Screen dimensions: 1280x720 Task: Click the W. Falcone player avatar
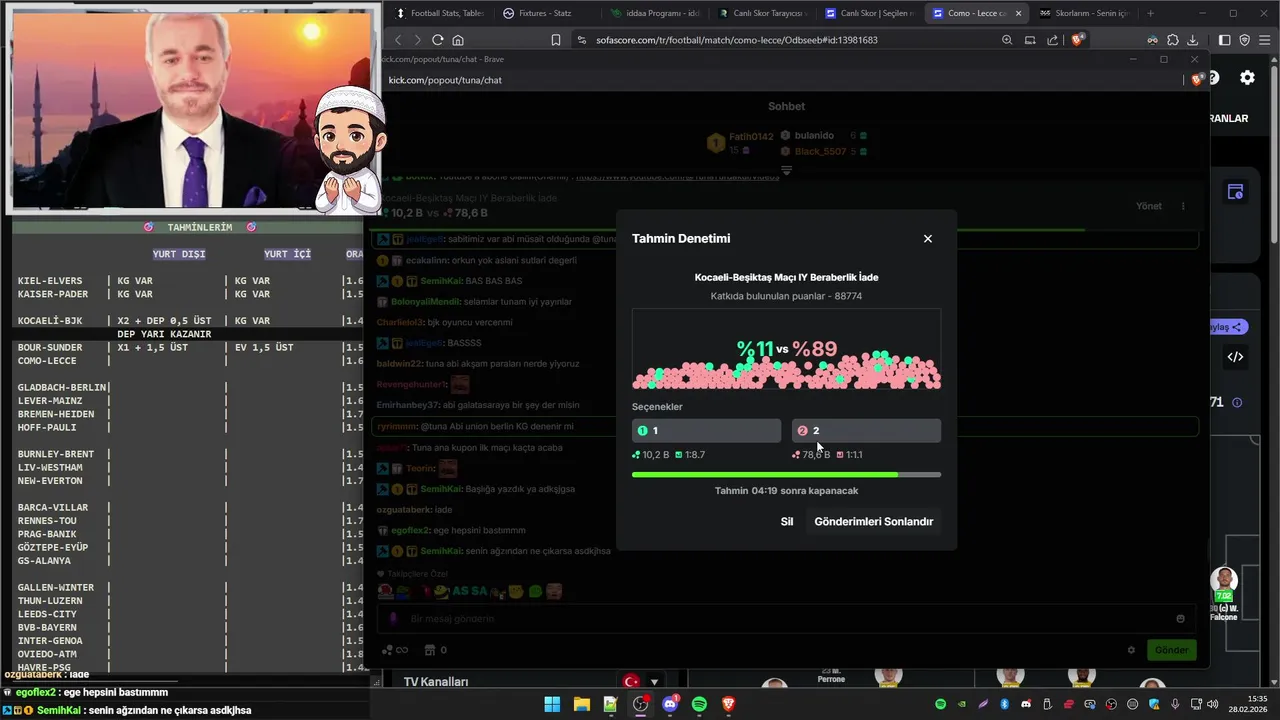tap(1224, 581)
